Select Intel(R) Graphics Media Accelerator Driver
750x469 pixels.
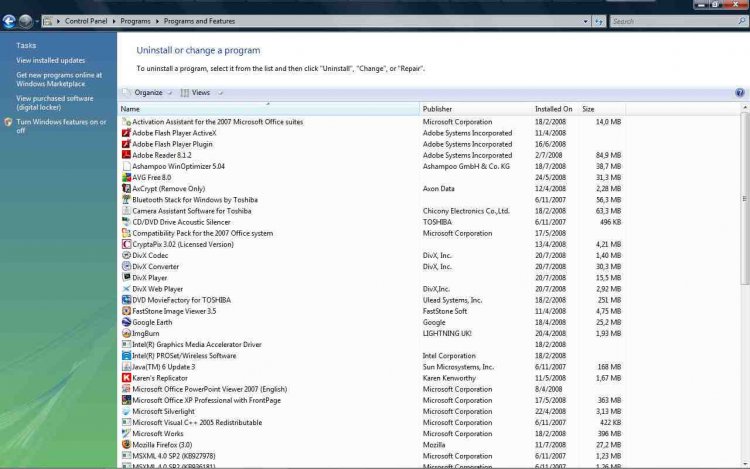coord(372,345)
